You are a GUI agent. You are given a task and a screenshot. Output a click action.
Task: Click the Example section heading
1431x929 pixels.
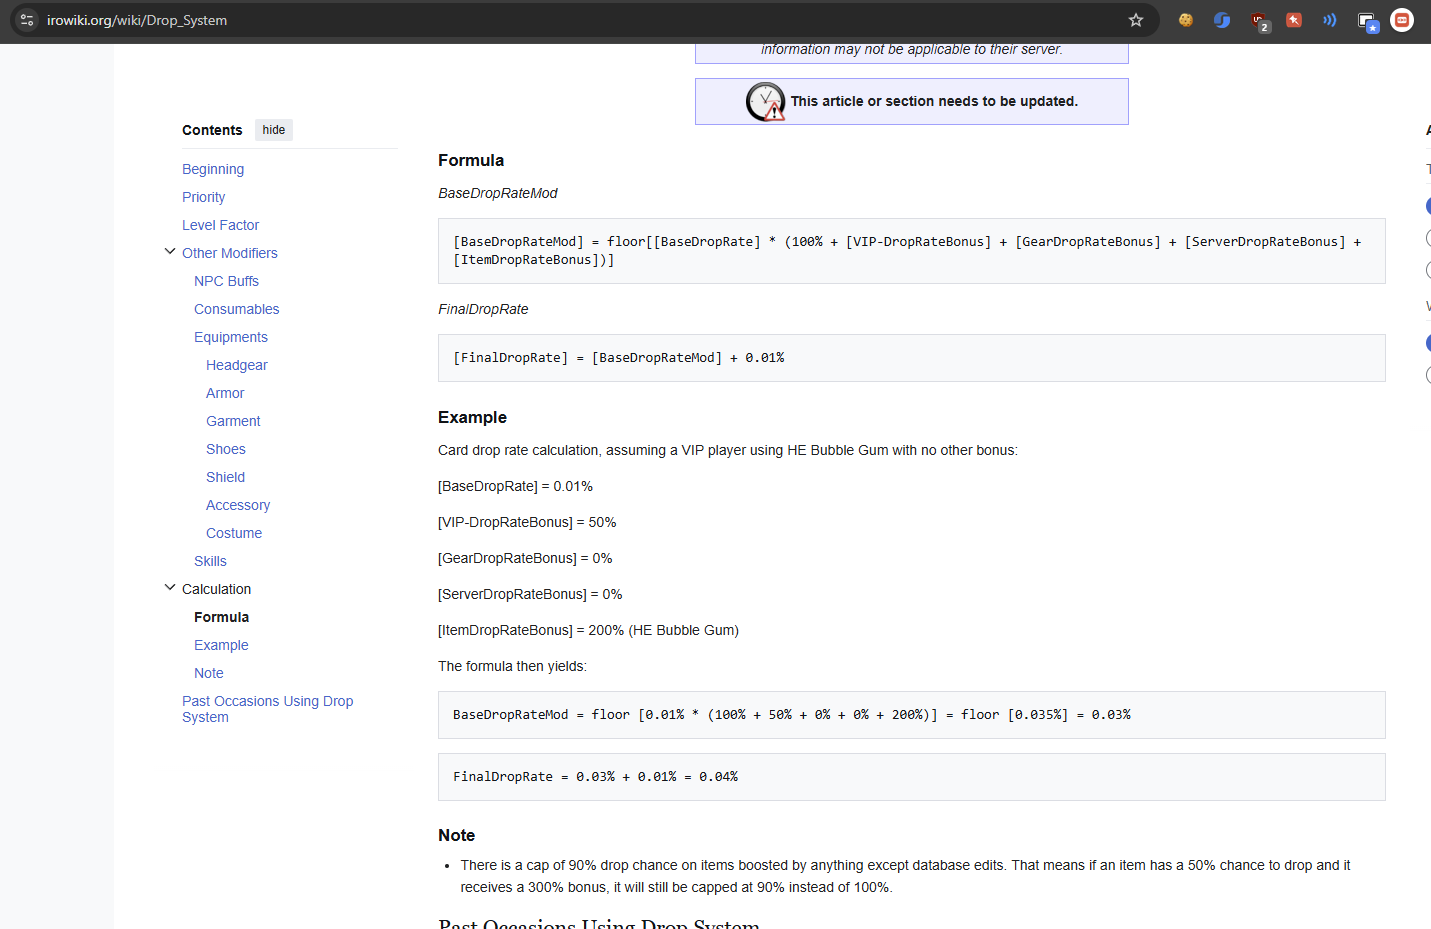(472, 417)
